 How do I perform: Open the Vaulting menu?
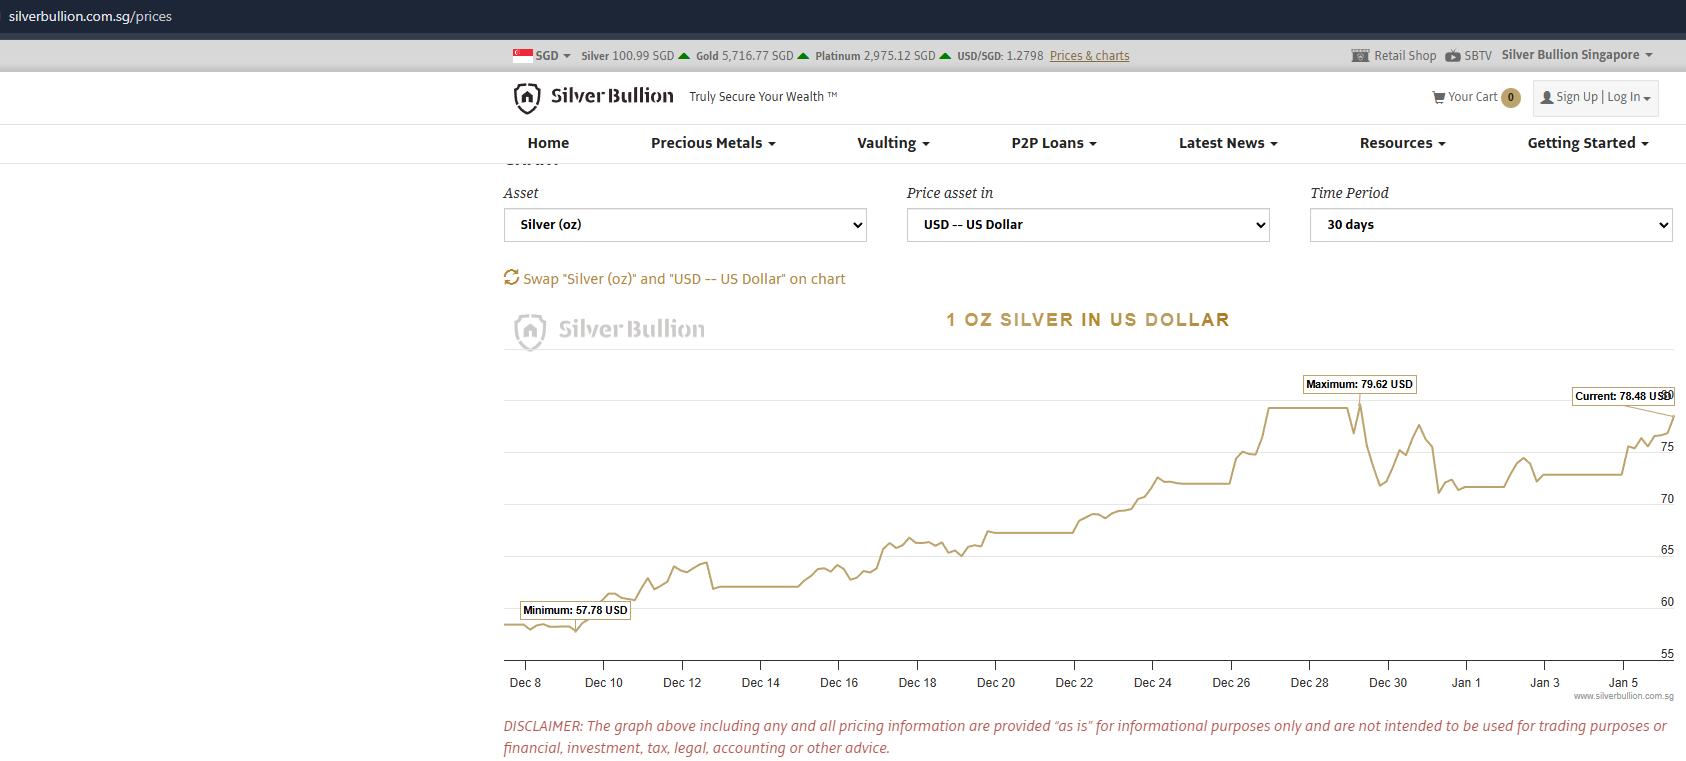click(893, 143)
